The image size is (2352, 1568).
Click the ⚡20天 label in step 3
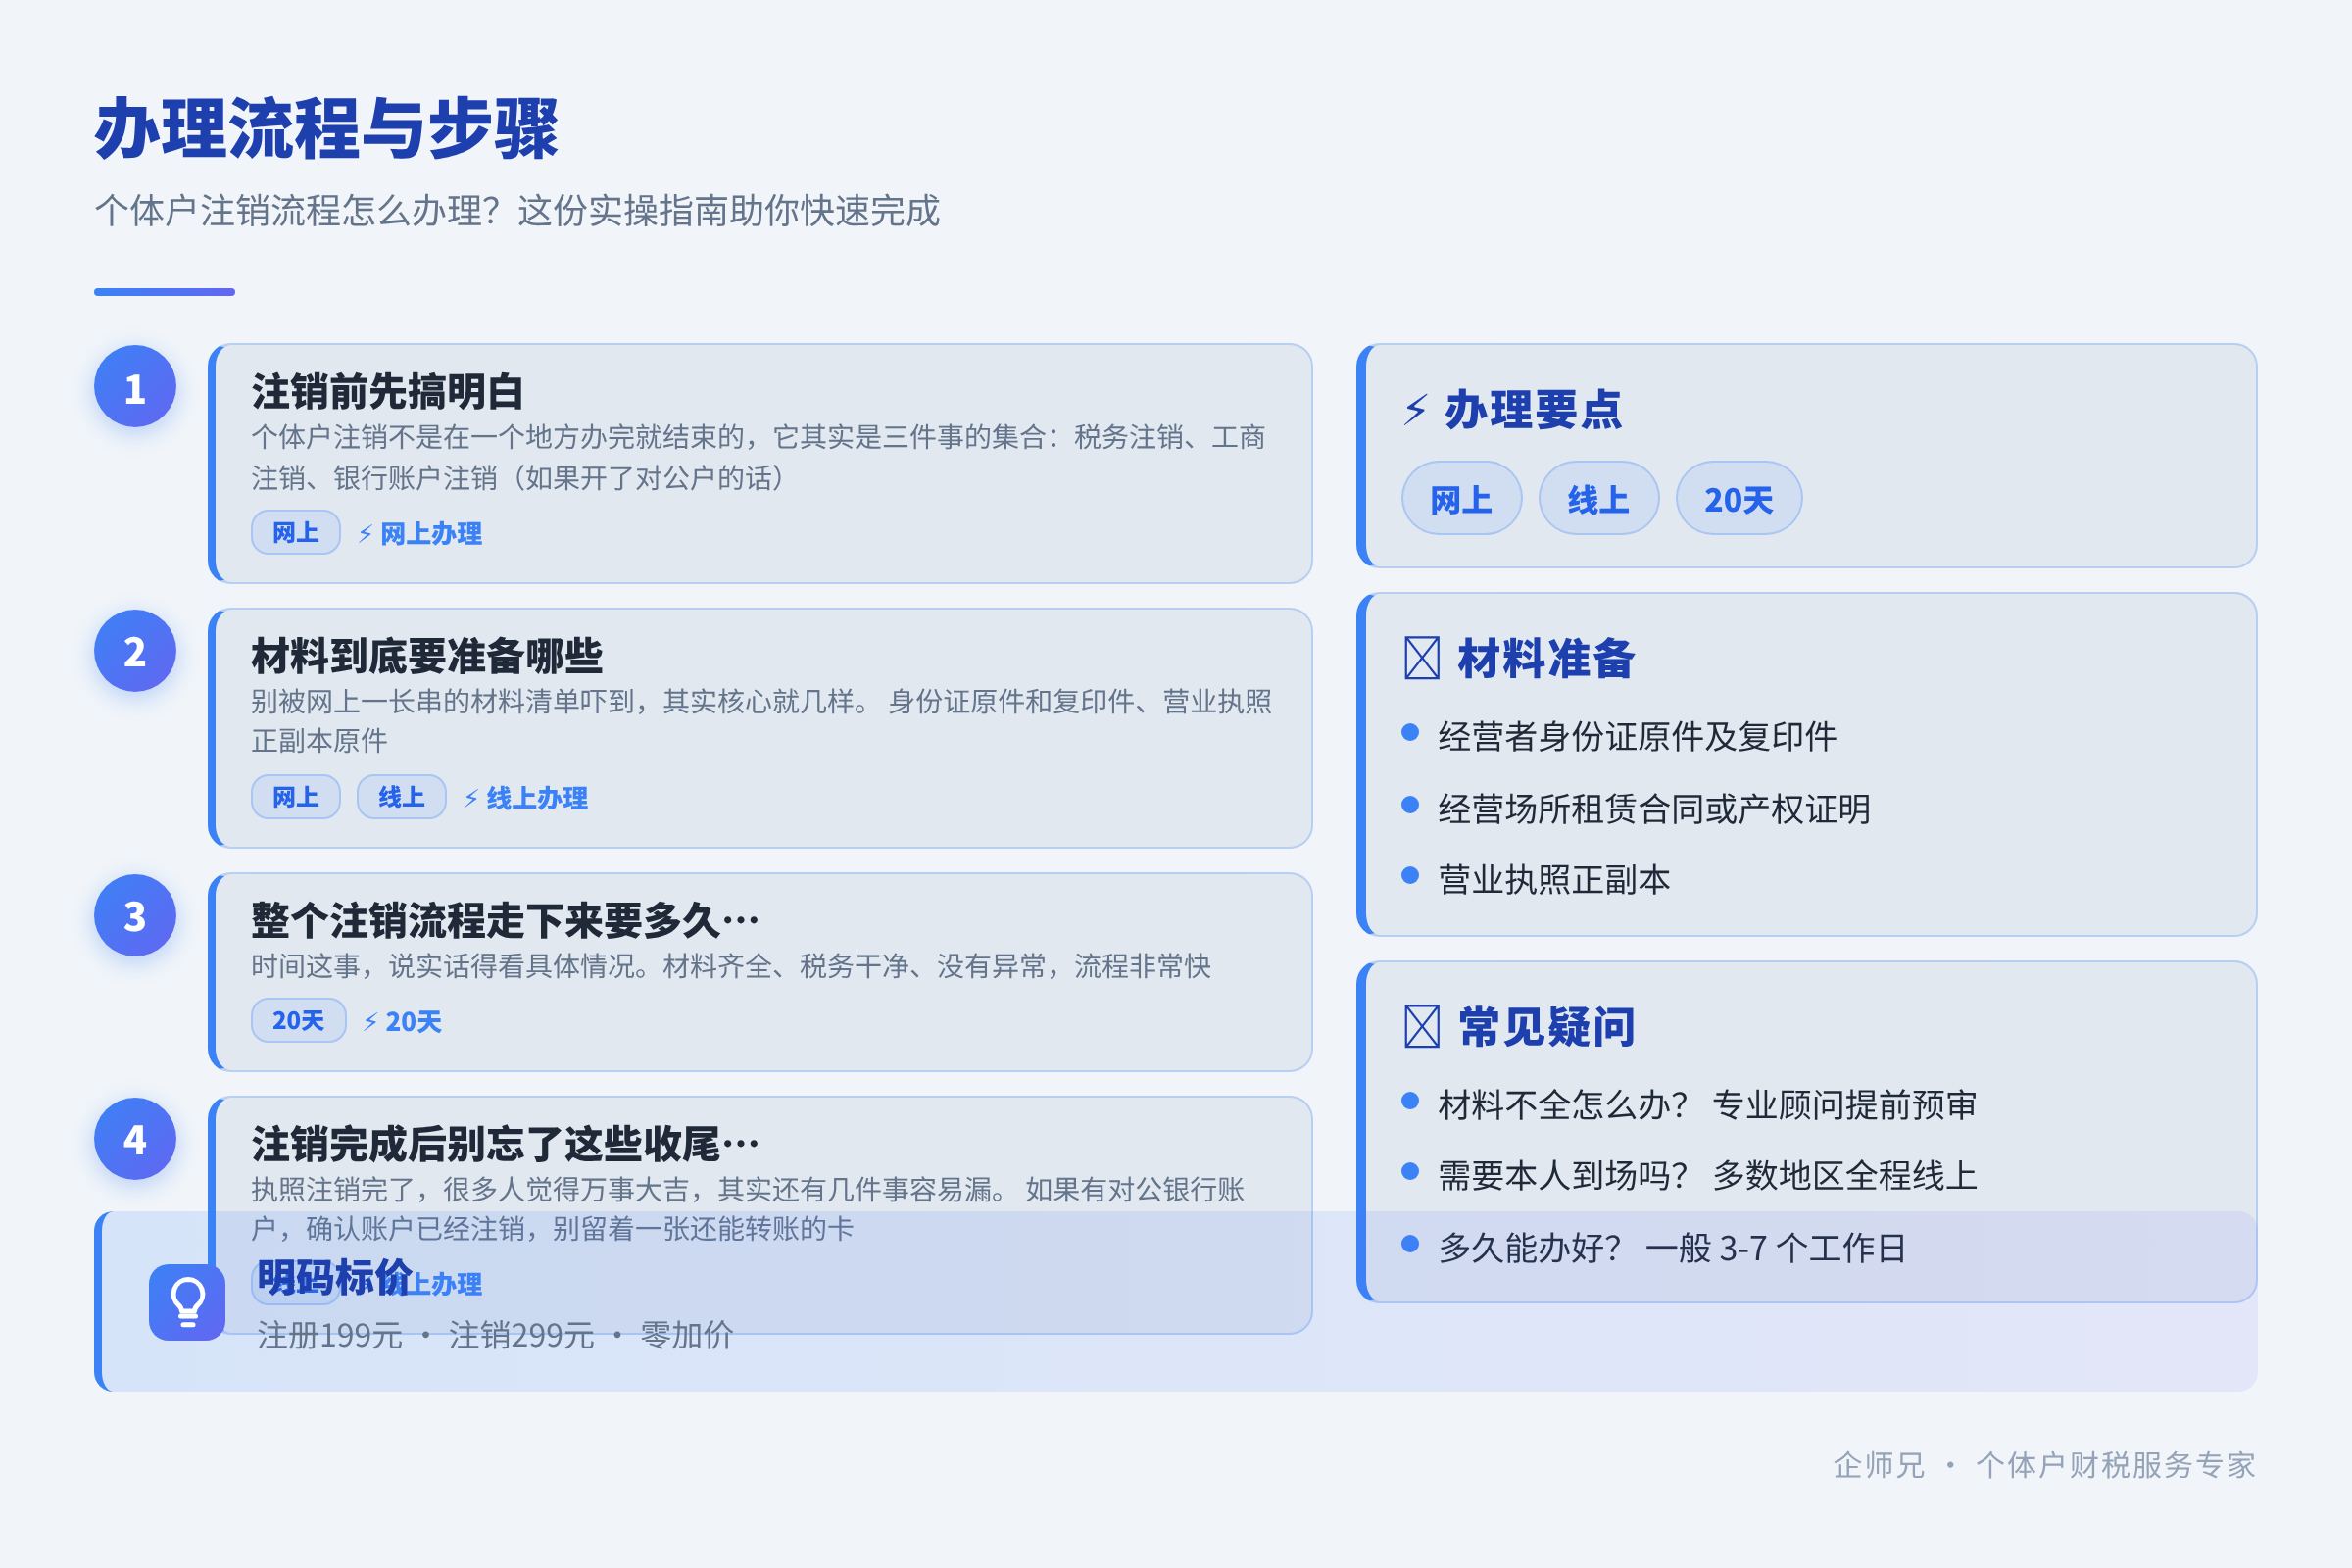pyautogui.click(x=402, y=1021)
